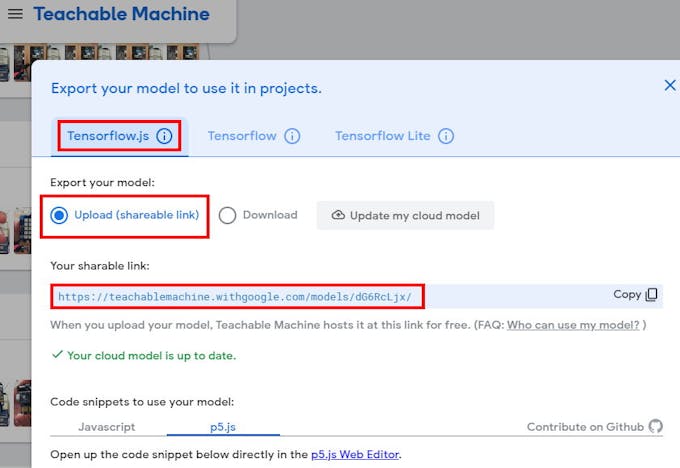Viewport: 680px width, 468px height.
Task: Click the copy clipboard icon
Action: pyautogui.click(x=651, y=295)
